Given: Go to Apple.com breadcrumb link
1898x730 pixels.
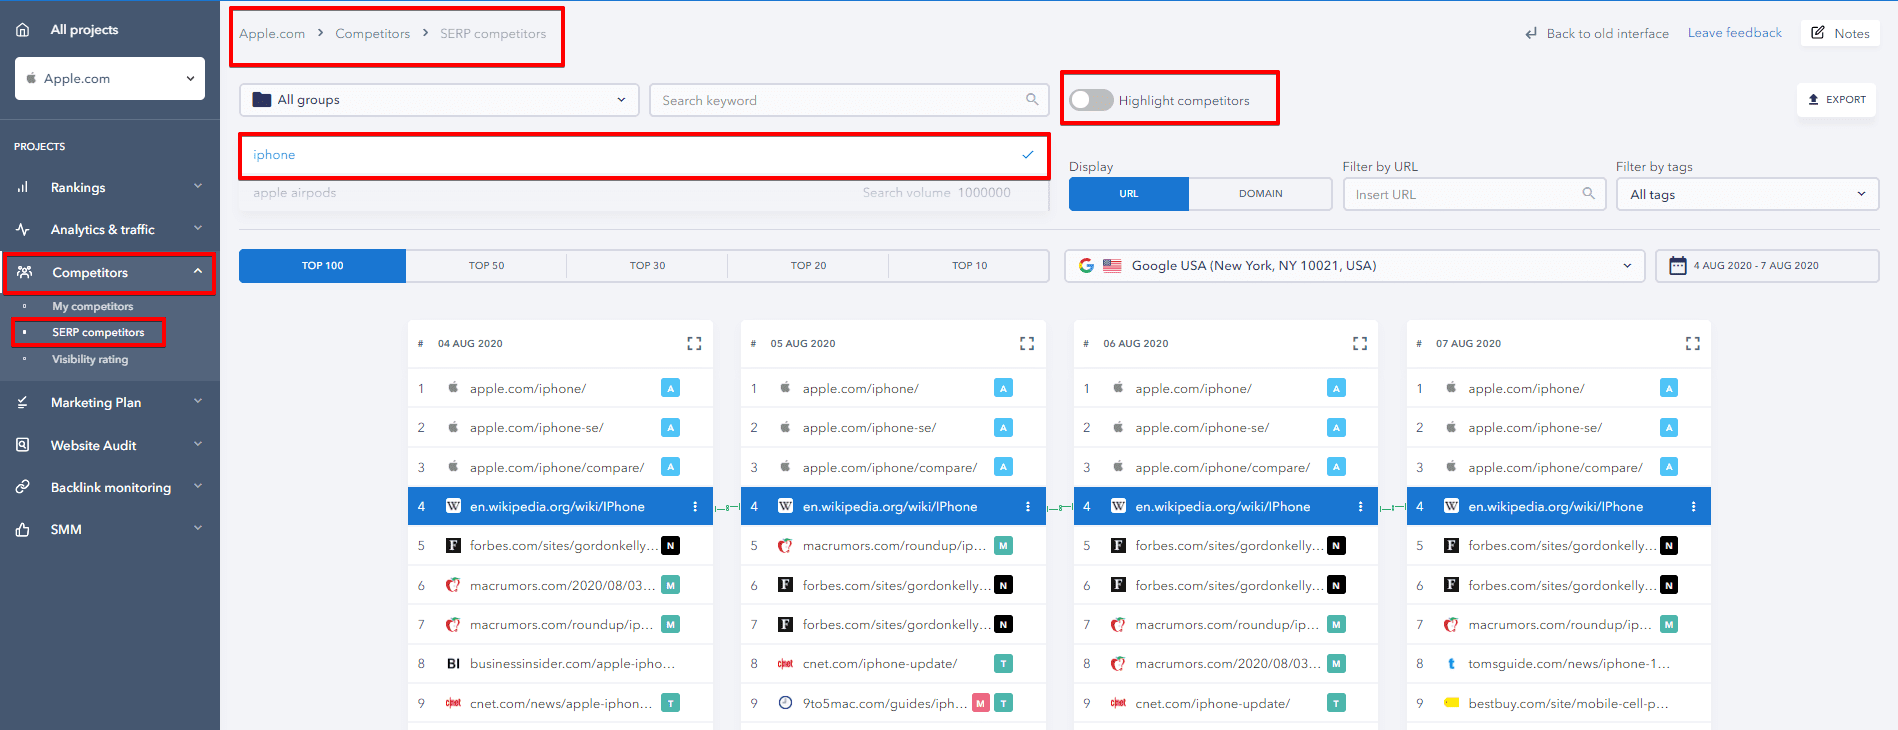Looking at the screenshot, I should (x=272, y=33).
